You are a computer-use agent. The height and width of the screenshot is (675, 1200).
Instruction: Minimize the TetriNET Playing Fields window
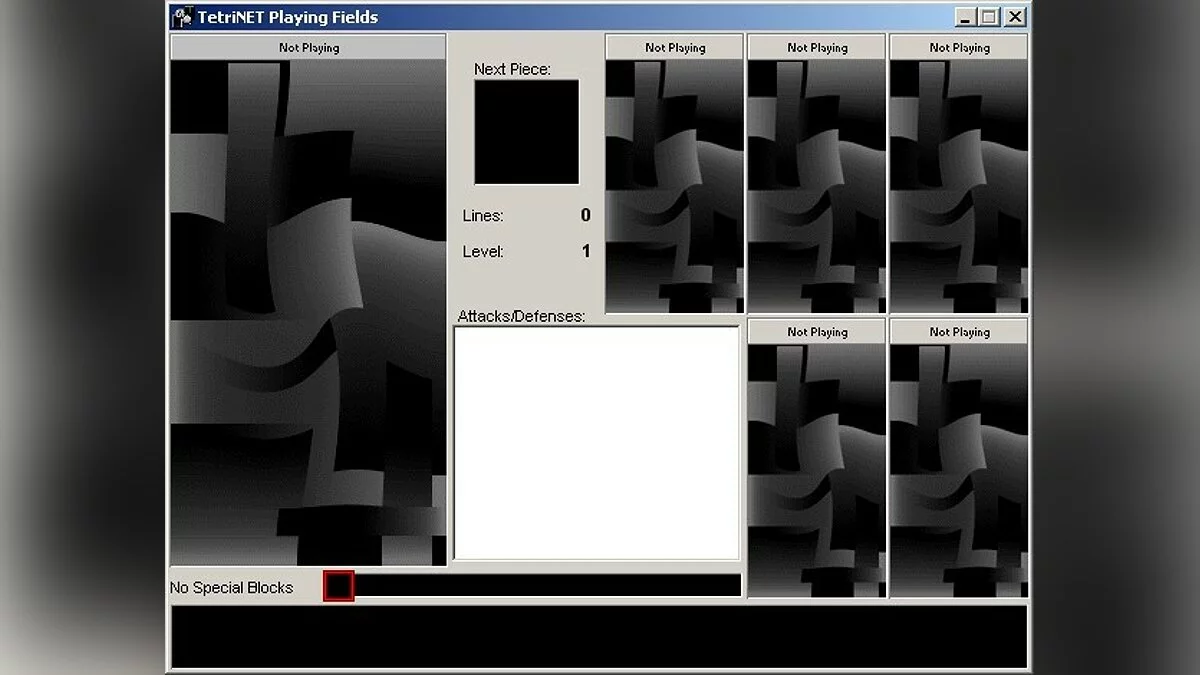pyautogui.click(x=965, y=17)
